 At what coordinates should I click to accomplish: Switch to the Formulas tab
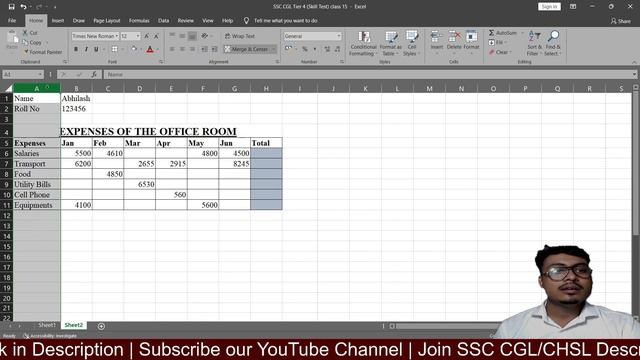click(139, 20)
